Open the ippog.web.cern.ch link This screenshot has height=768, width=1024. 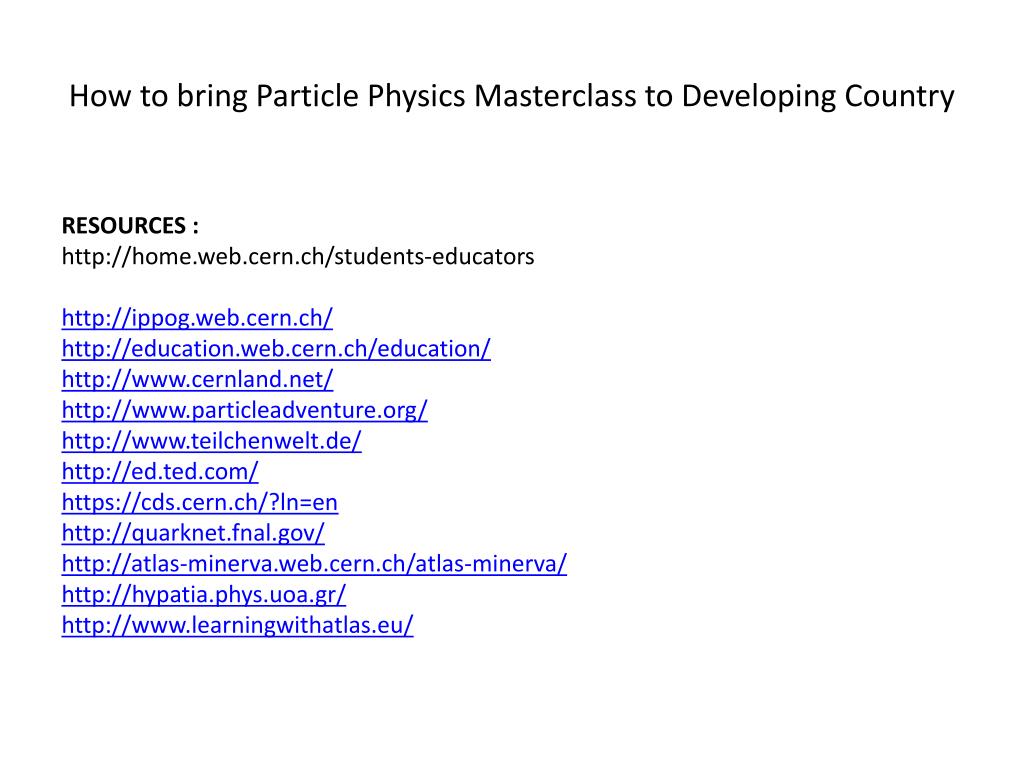(x=197, y=318)
